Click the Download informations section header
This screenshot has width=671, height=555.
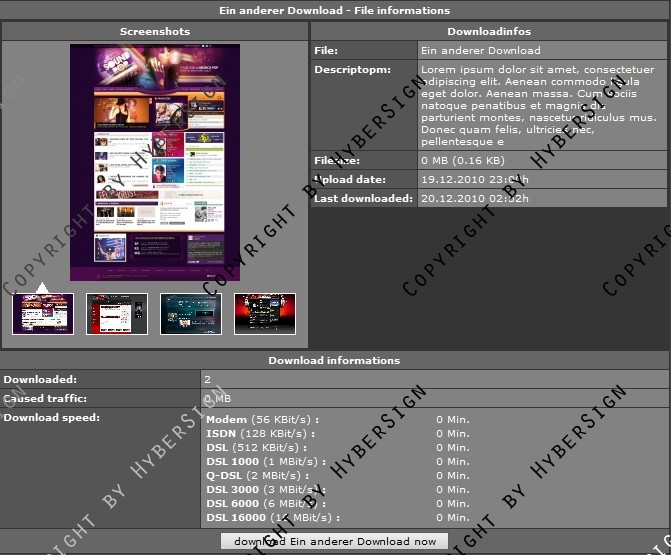tap(334, 360)
